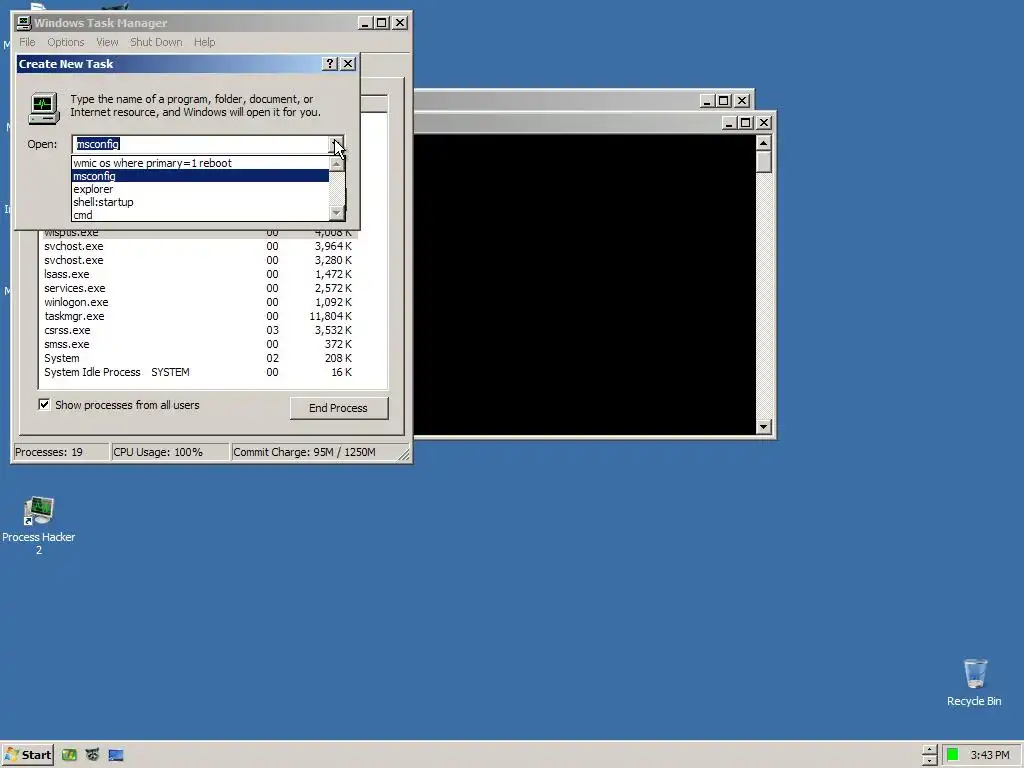Click the question mark help button in Create New Task
The width and height of the screenshot is (1024, 768).
click(330, 63)
